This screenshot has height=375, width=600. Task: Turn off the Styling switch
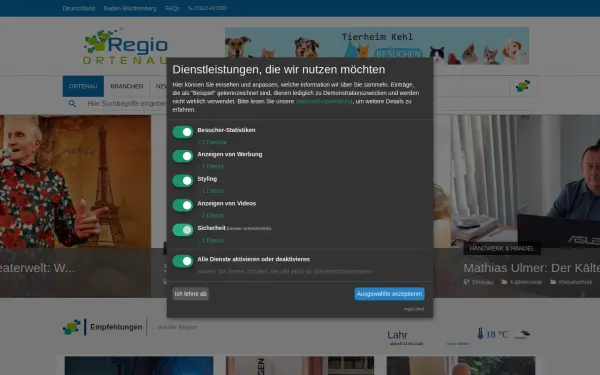pyautogui.click(x=183, y=181)
